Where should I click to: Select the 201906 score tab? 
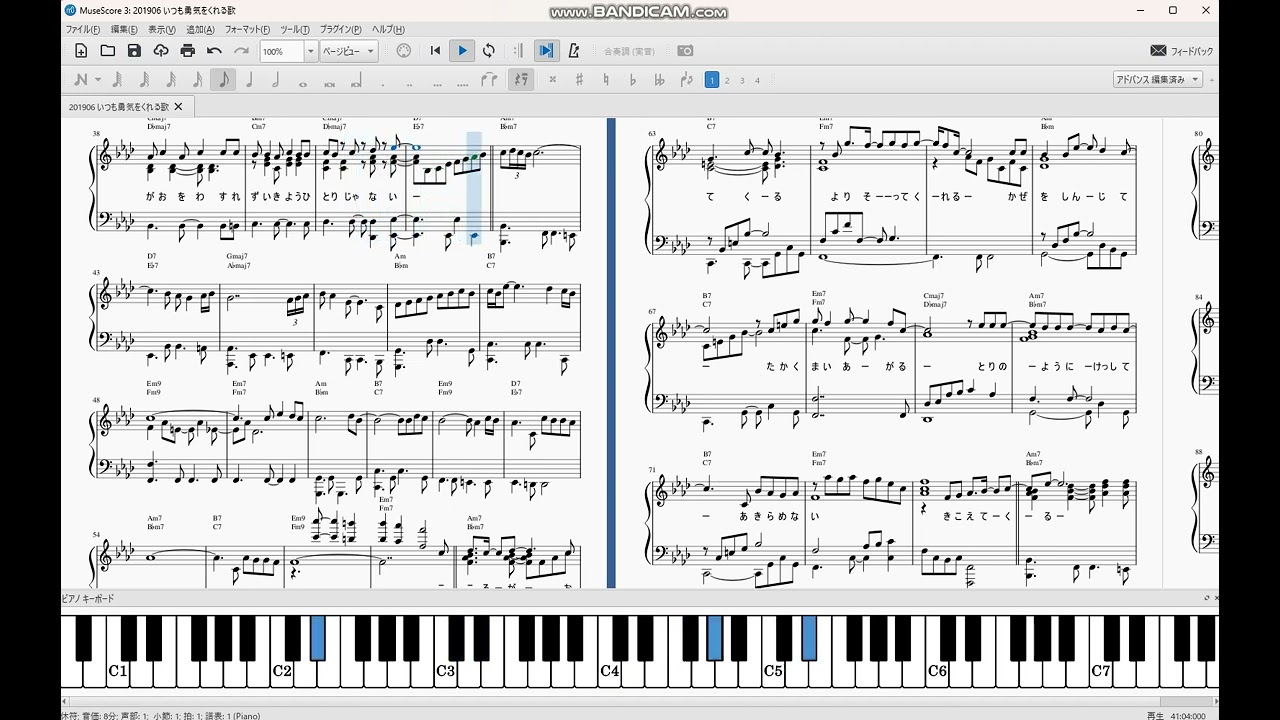tap(126, 106)
